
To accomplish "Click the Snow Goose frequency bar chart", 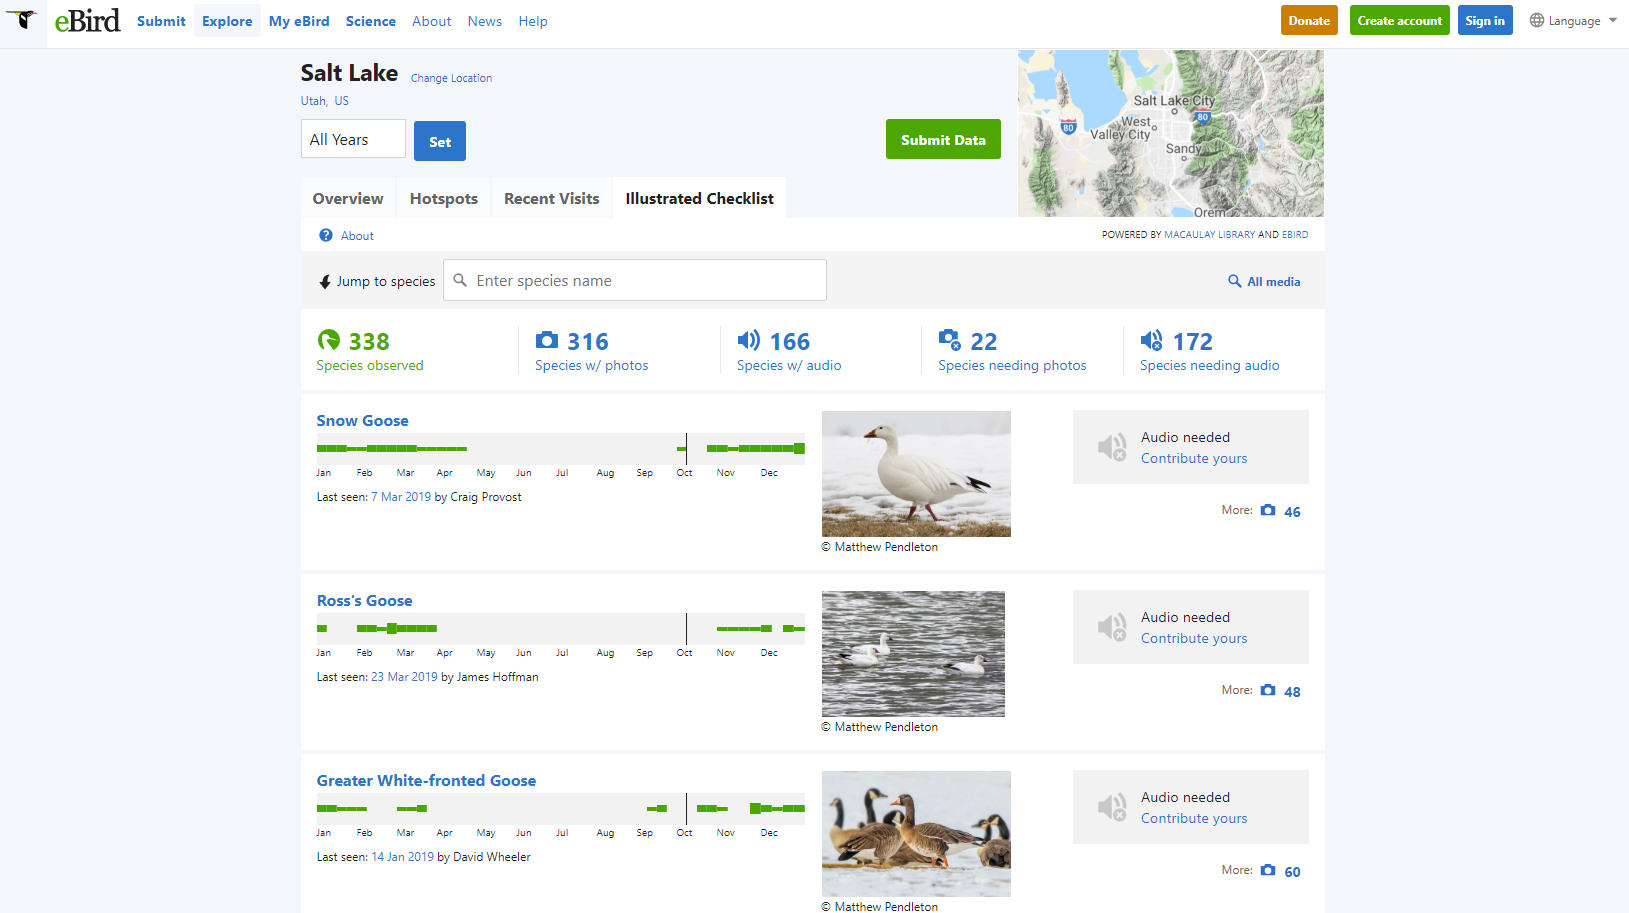I will tap(560, 449).
